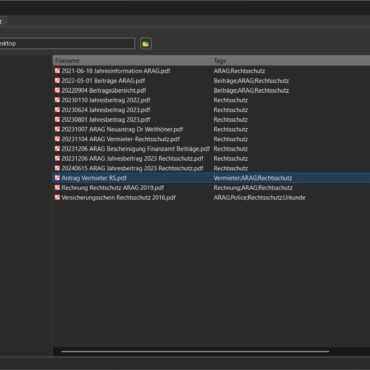Click Rechtsschutz tag of 20230110 Jahresbeitrag 2022 row

231,100
